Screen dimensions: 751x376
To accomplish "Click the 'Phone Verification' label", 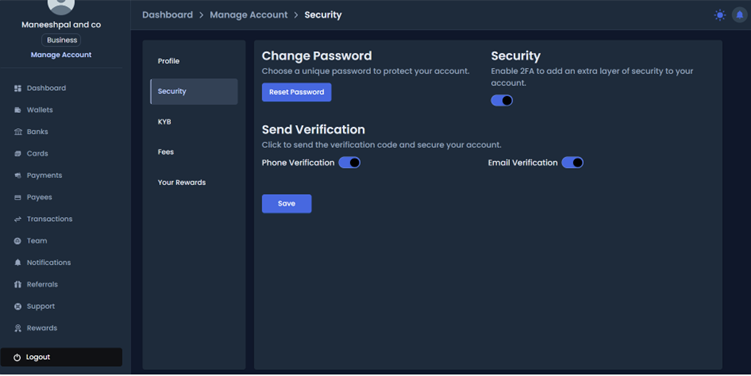I will pos(298,163).
